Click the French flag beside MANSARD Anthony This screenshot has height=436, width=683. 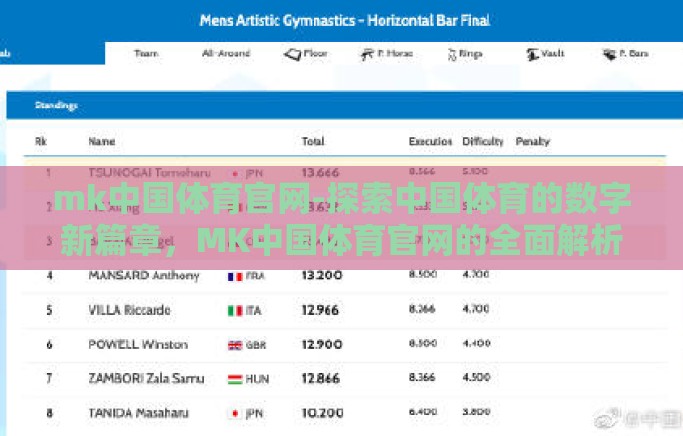[235, 277]
